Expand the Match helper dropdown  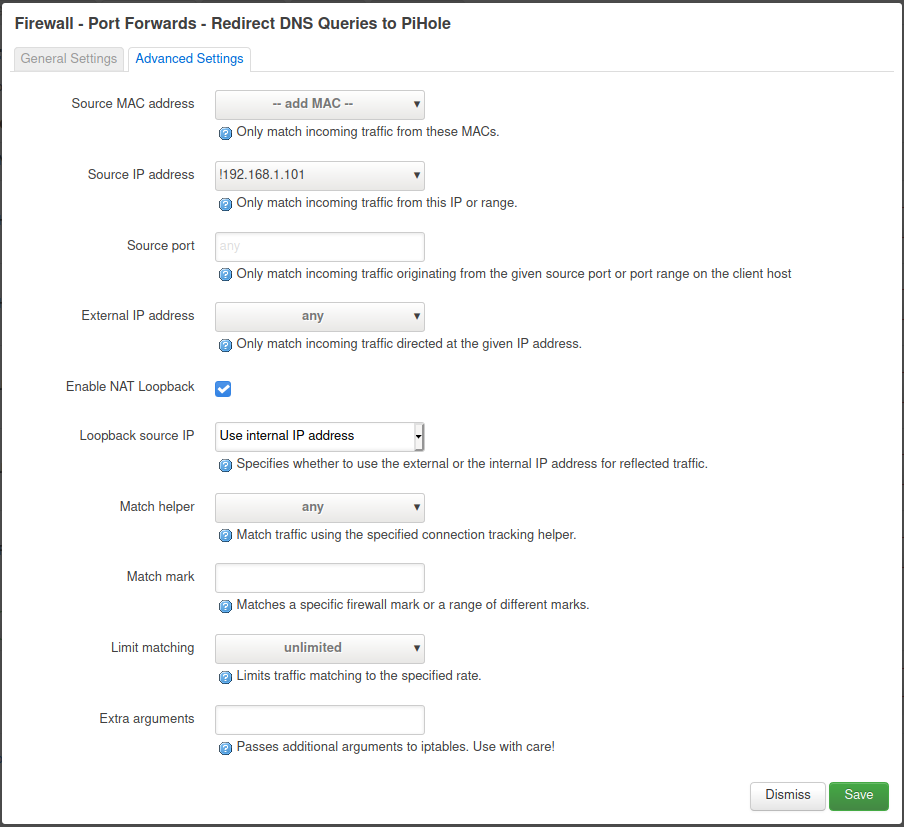click(x=319, y=507)
